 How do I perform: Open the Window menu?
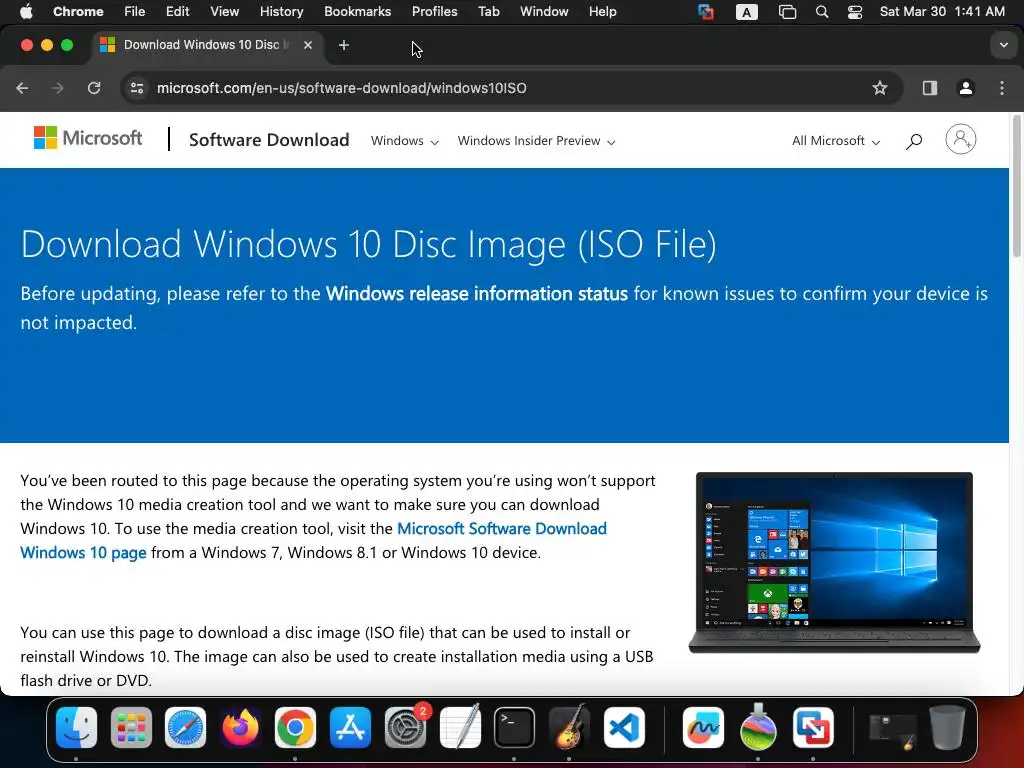click(544, 12)
